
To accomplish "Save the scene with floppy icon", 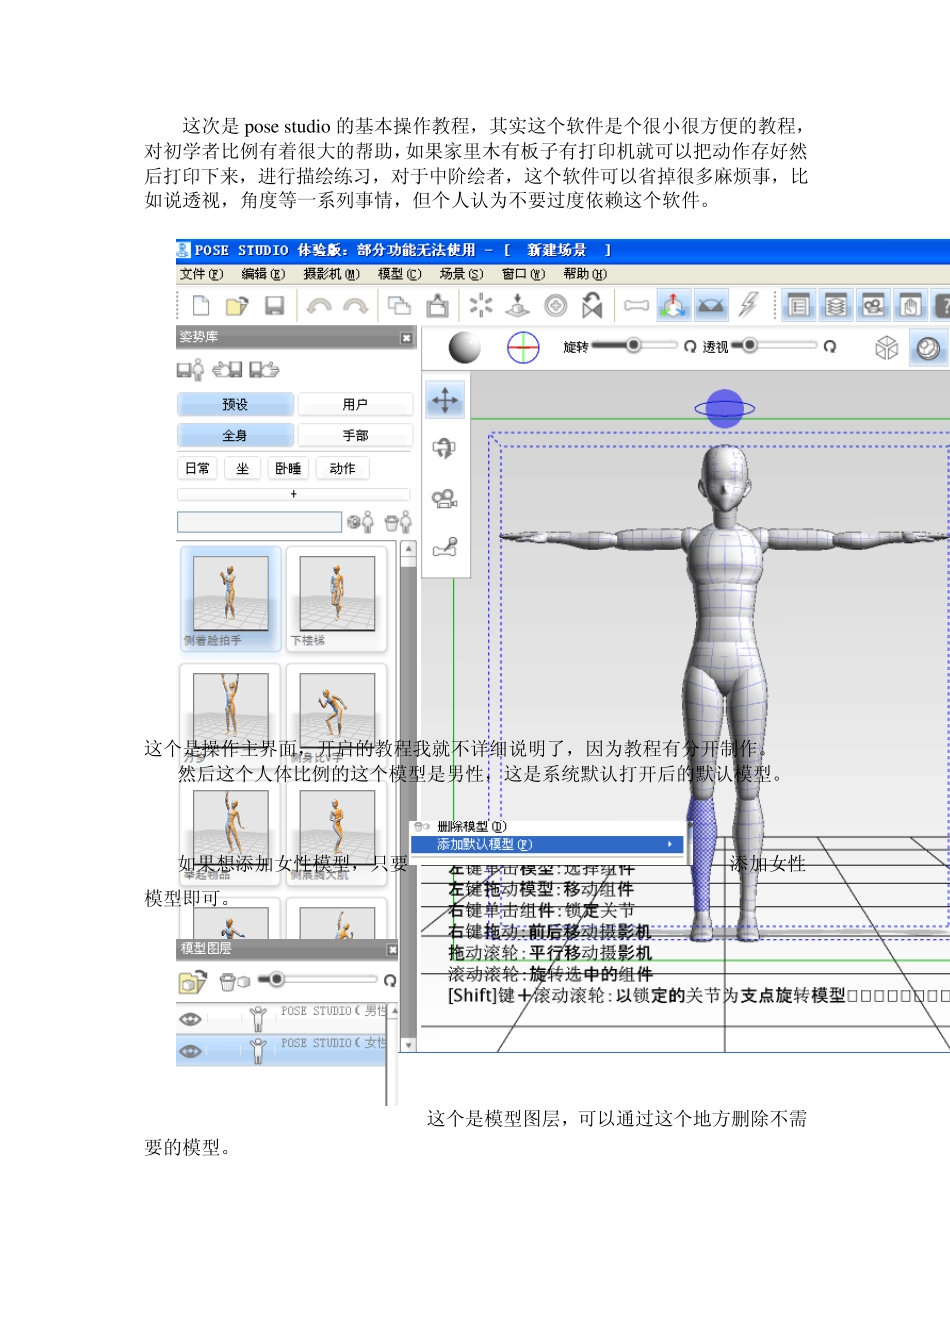I will (x=274, y=306).
